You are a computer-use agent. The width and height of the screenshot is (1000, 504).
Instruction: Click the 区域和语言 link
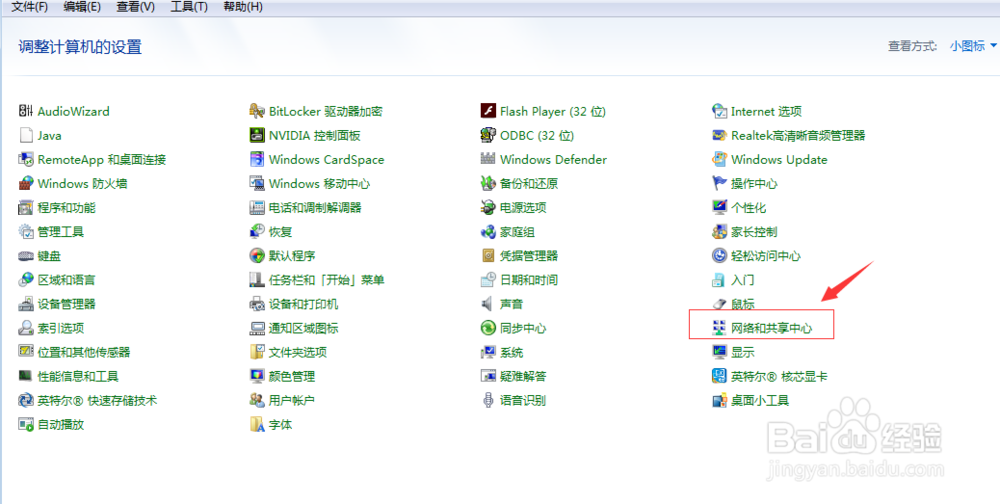coord(66,280)
